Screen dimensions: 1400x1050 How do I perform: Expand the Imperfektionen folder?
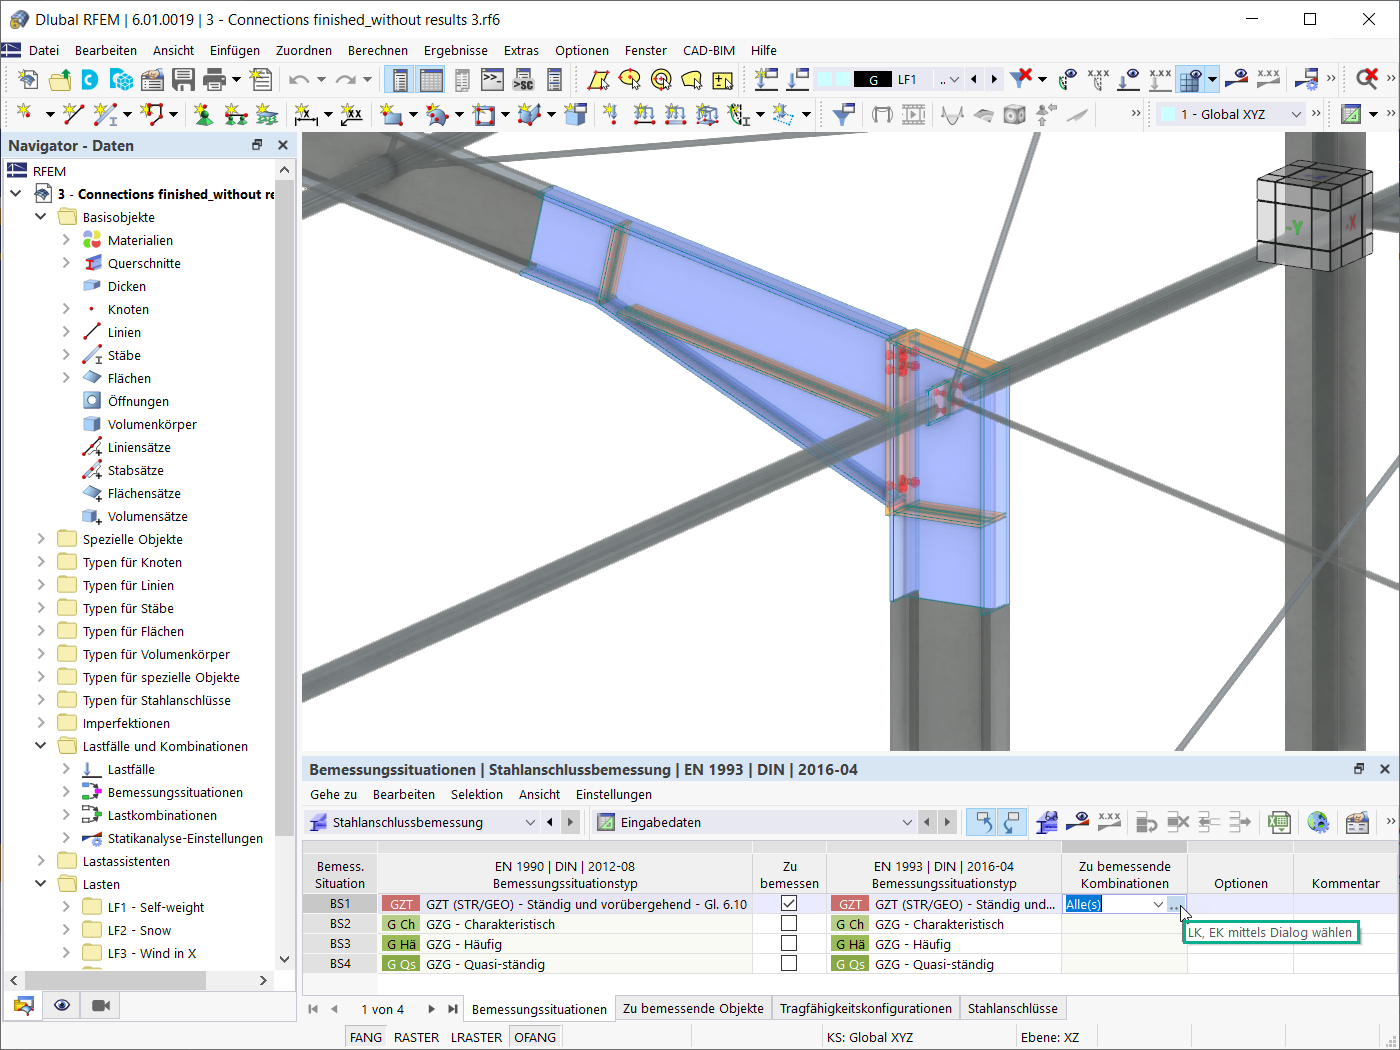(x=41, y=723)
